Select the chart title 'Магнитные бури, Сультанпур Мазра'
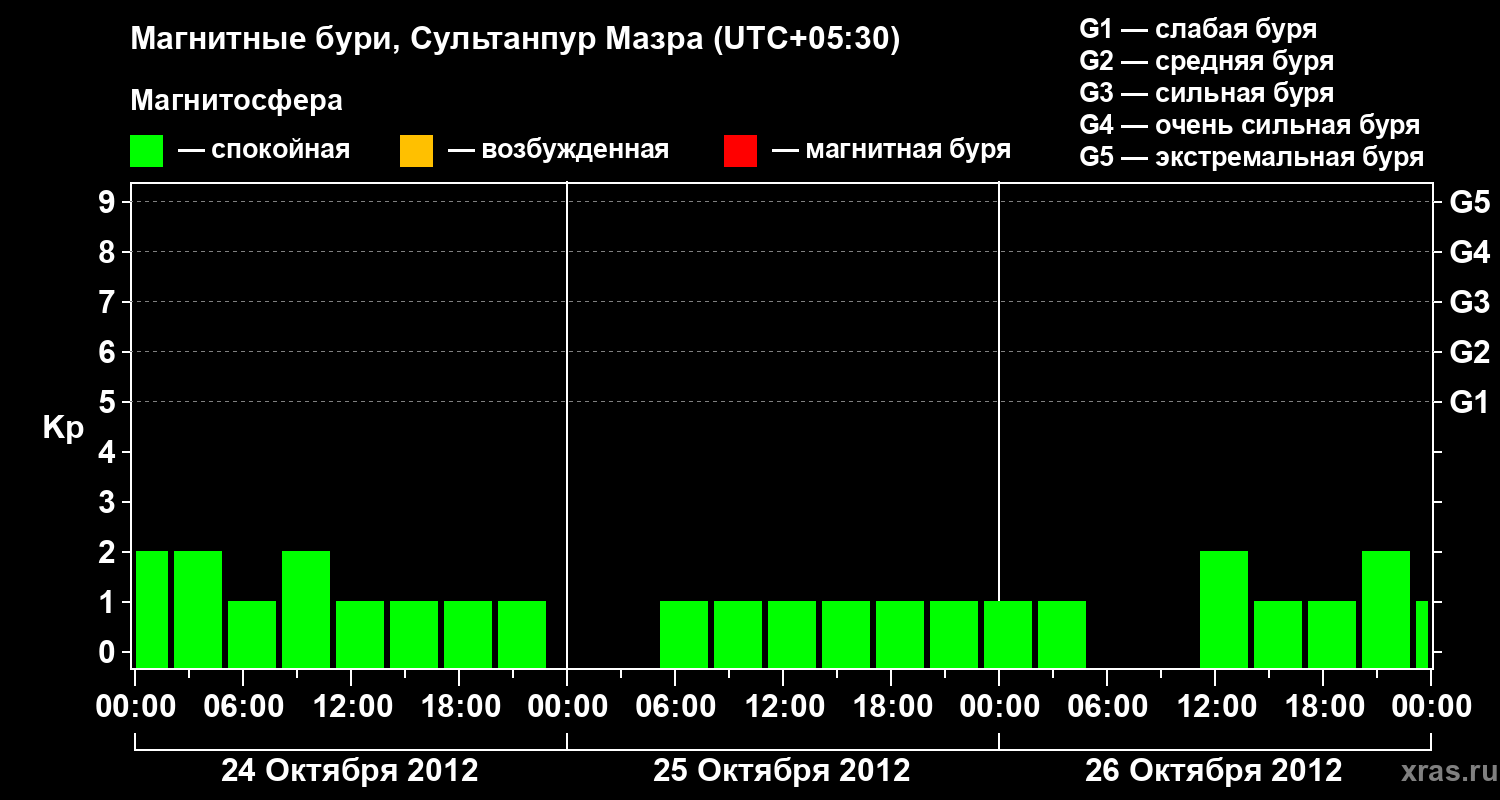The width and height of the screenshot is (1500, 800). point(415,41)
